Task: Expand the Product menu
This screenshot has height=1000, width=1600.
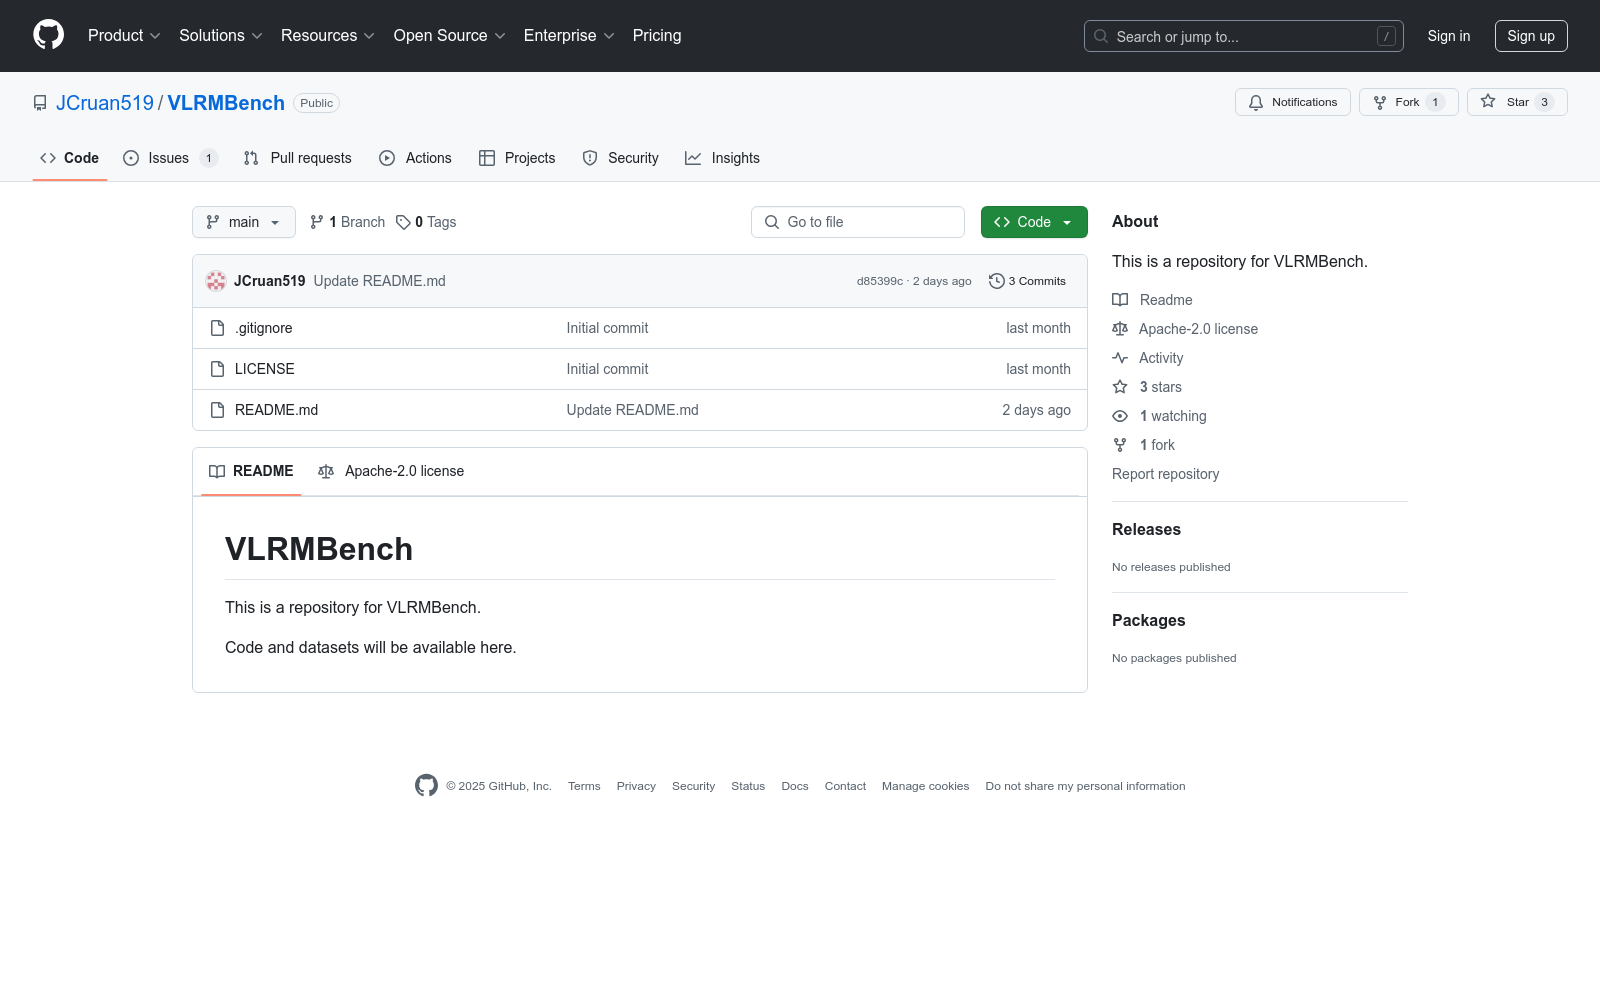Action: pyautogui.click(x=124, y=35)
